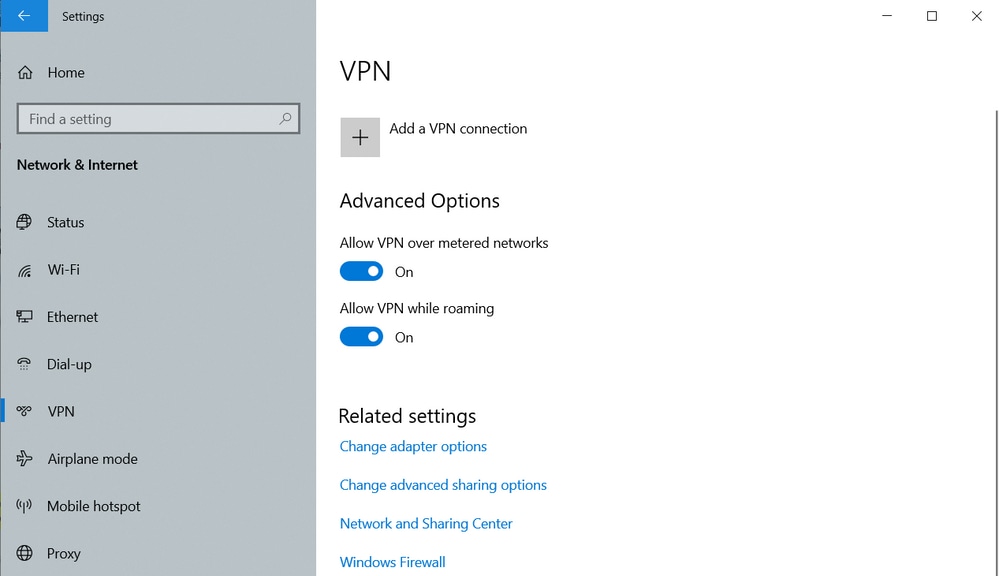Screen dimensions: 999x576
Task: Open Change adapter options link
Action: [x=413, y=446]
